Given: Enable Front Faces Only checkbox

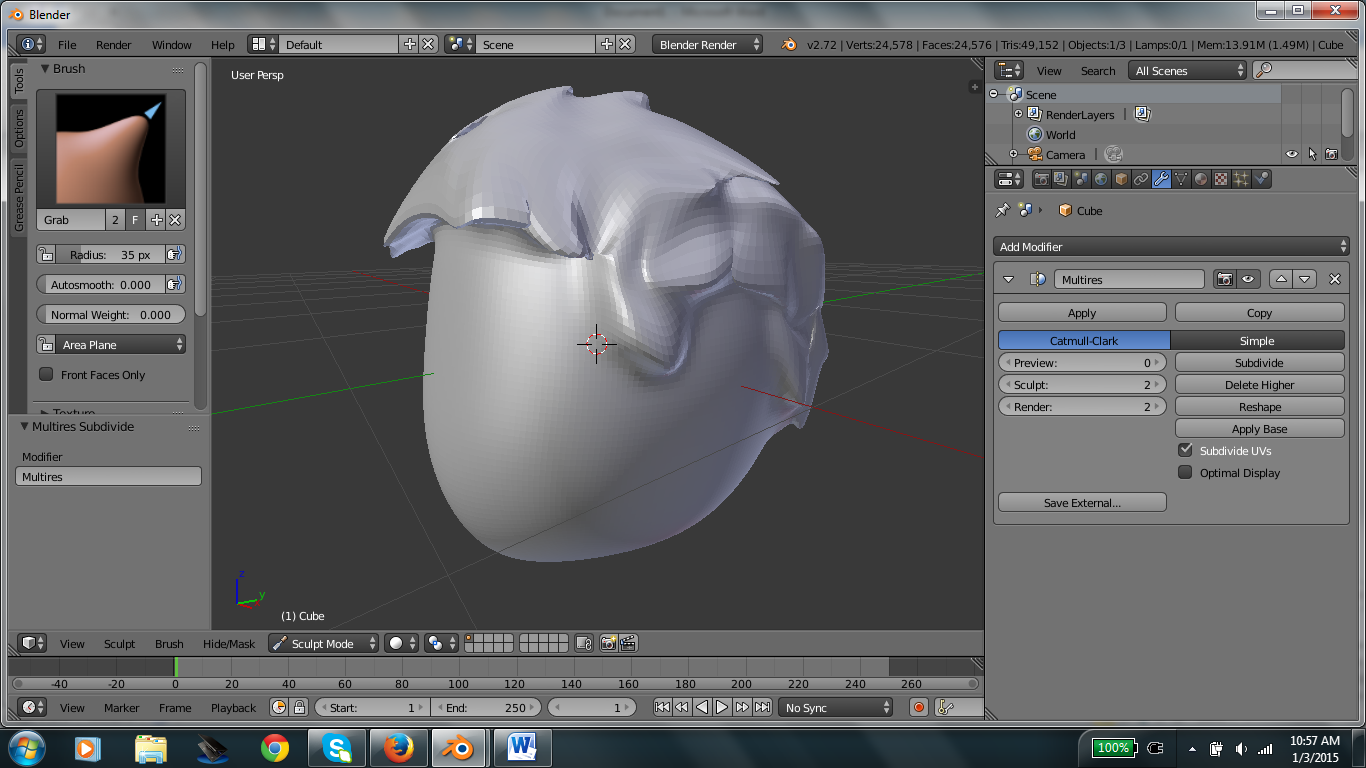Looking at the screenshot, I should (x=46, y=375).
